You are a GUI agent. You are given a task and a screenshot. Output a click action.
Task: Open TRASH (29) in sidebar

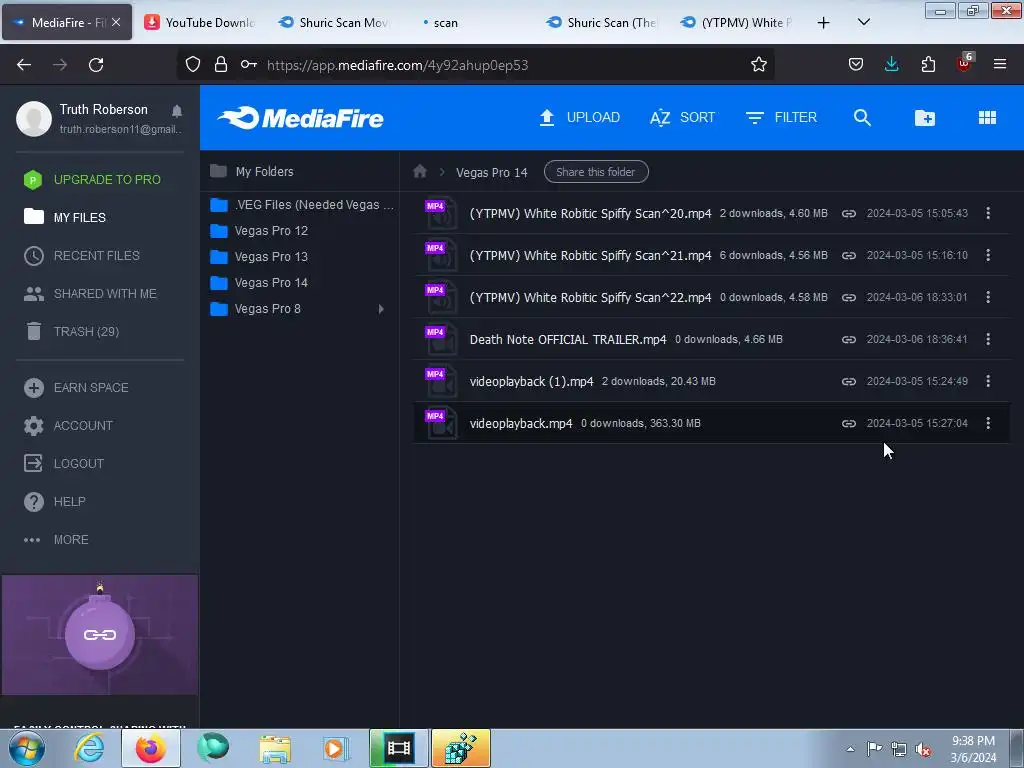[x=71, y=332]
